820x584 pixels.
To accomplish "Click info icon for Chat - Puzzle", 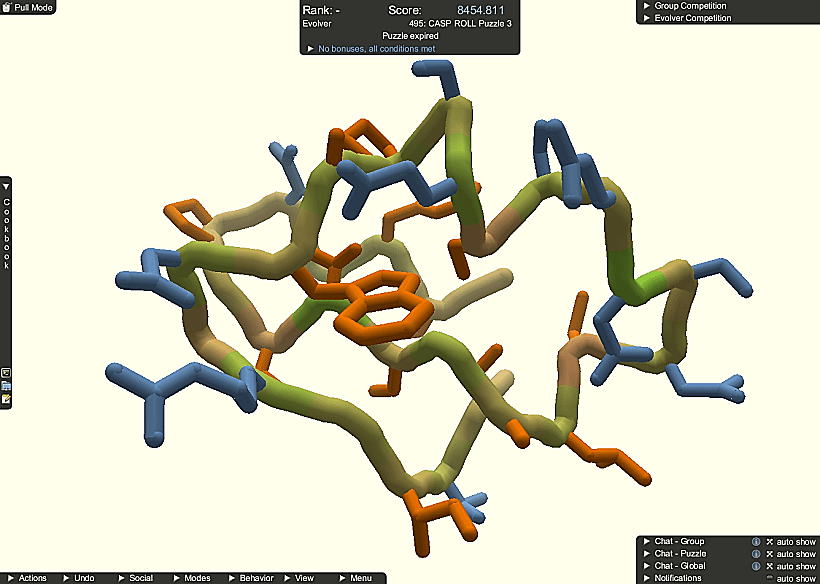I will tap(756, 554).
